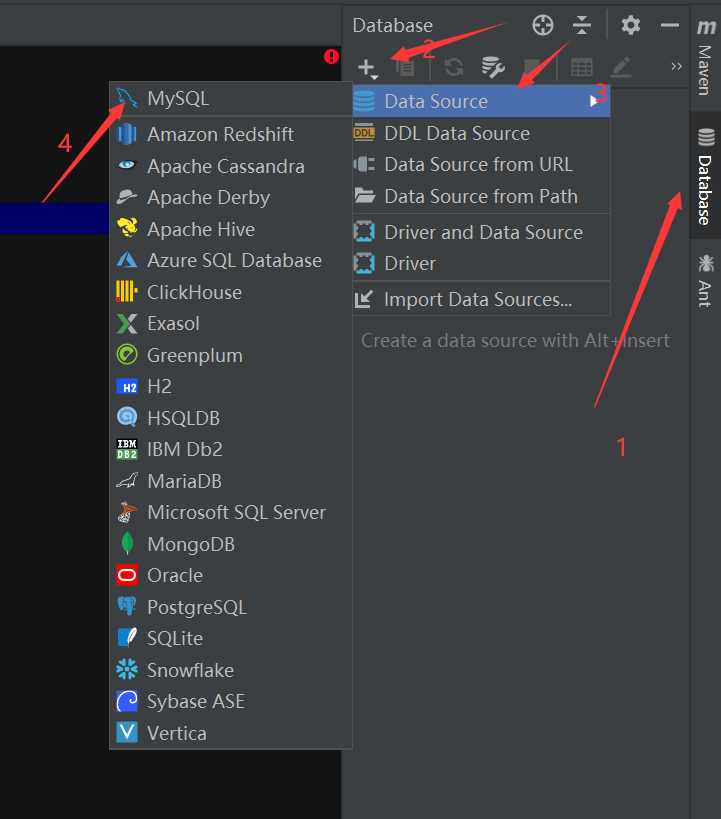Pick Azure SQL Database
The height and width of the screenshot is (819, 721).
(231, 261)
